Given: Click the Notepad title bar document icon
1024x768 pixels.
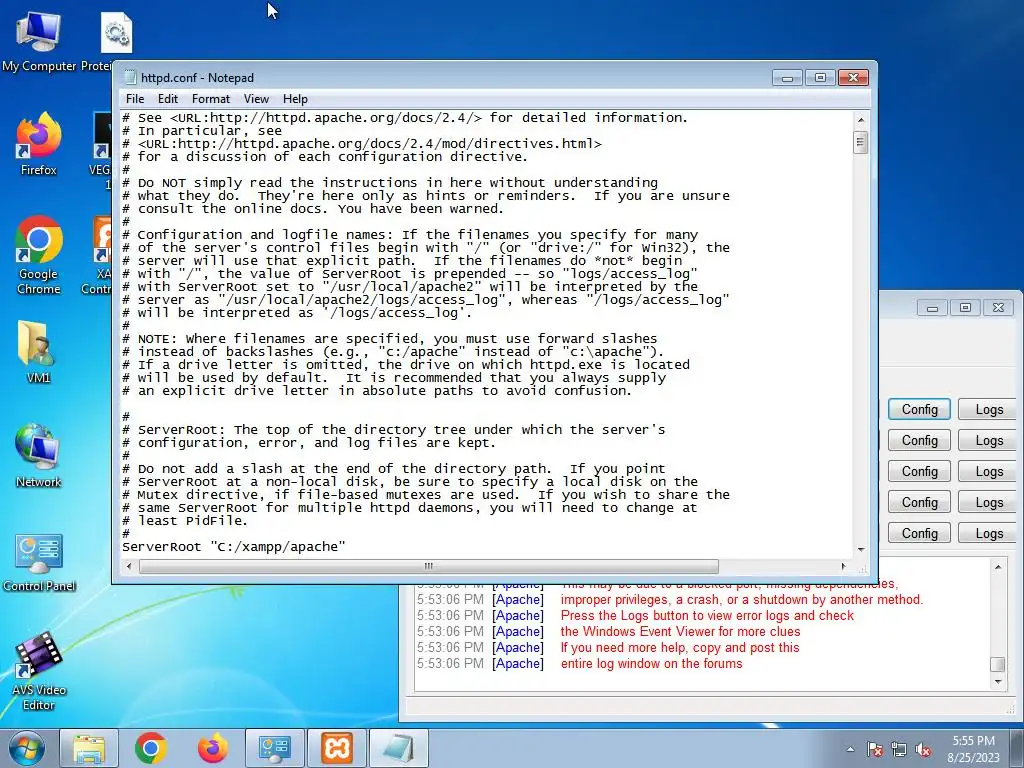Looking at the screenshot, I should [129, 78].
